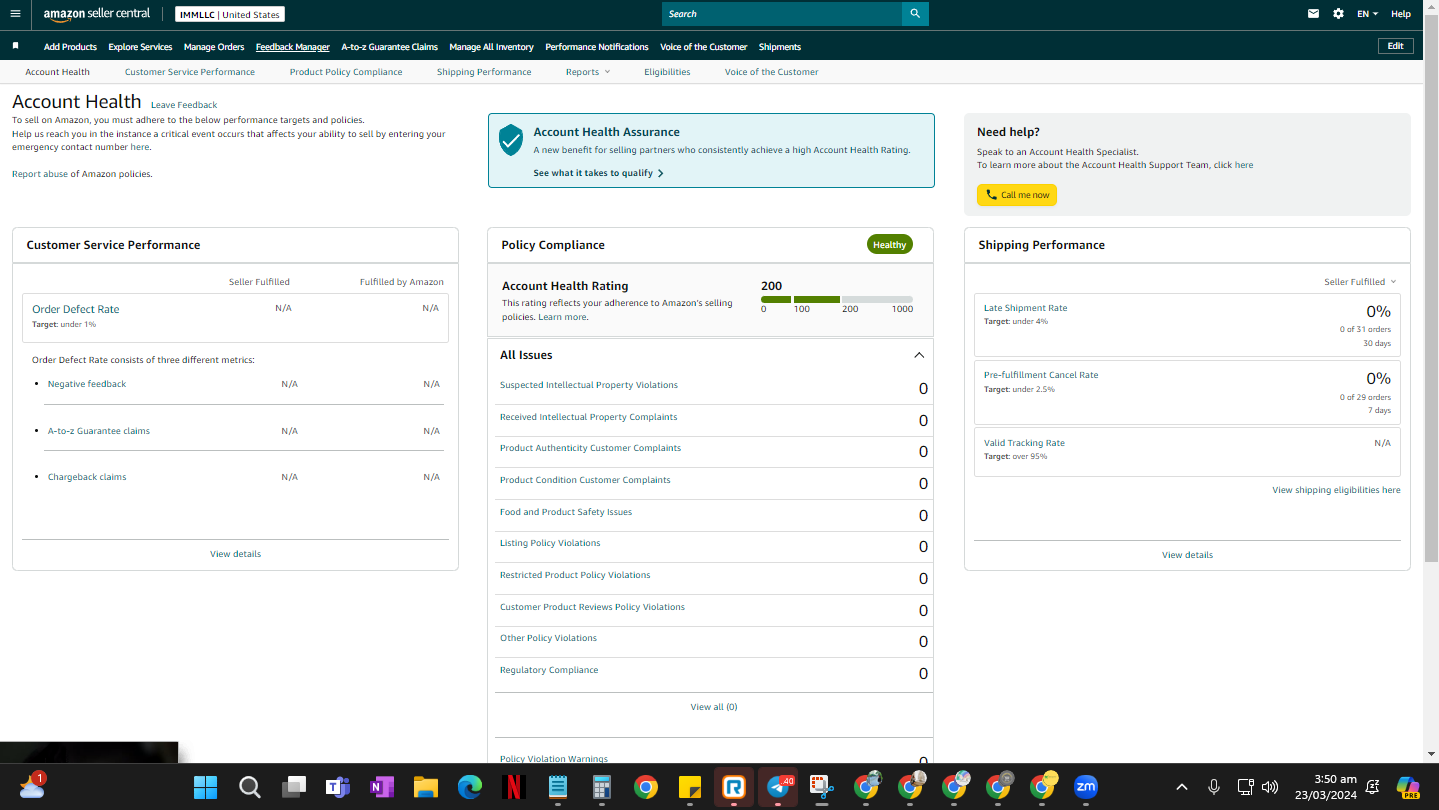The width and height of the screenshot is (1439, 810).
Task: Click in the Search input field
Action: pyautogui.click(x=782, y=14)
